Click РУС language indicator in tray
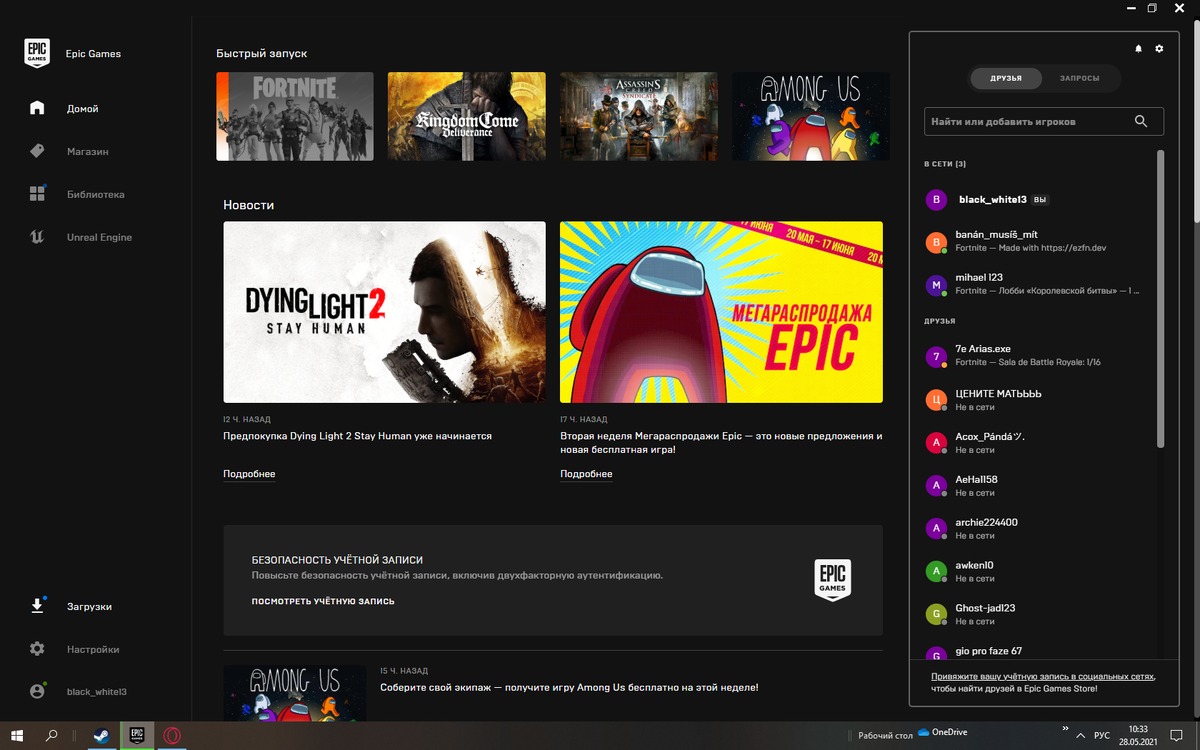This screenshot has height=750, width=1200. tap(1101, 735)
